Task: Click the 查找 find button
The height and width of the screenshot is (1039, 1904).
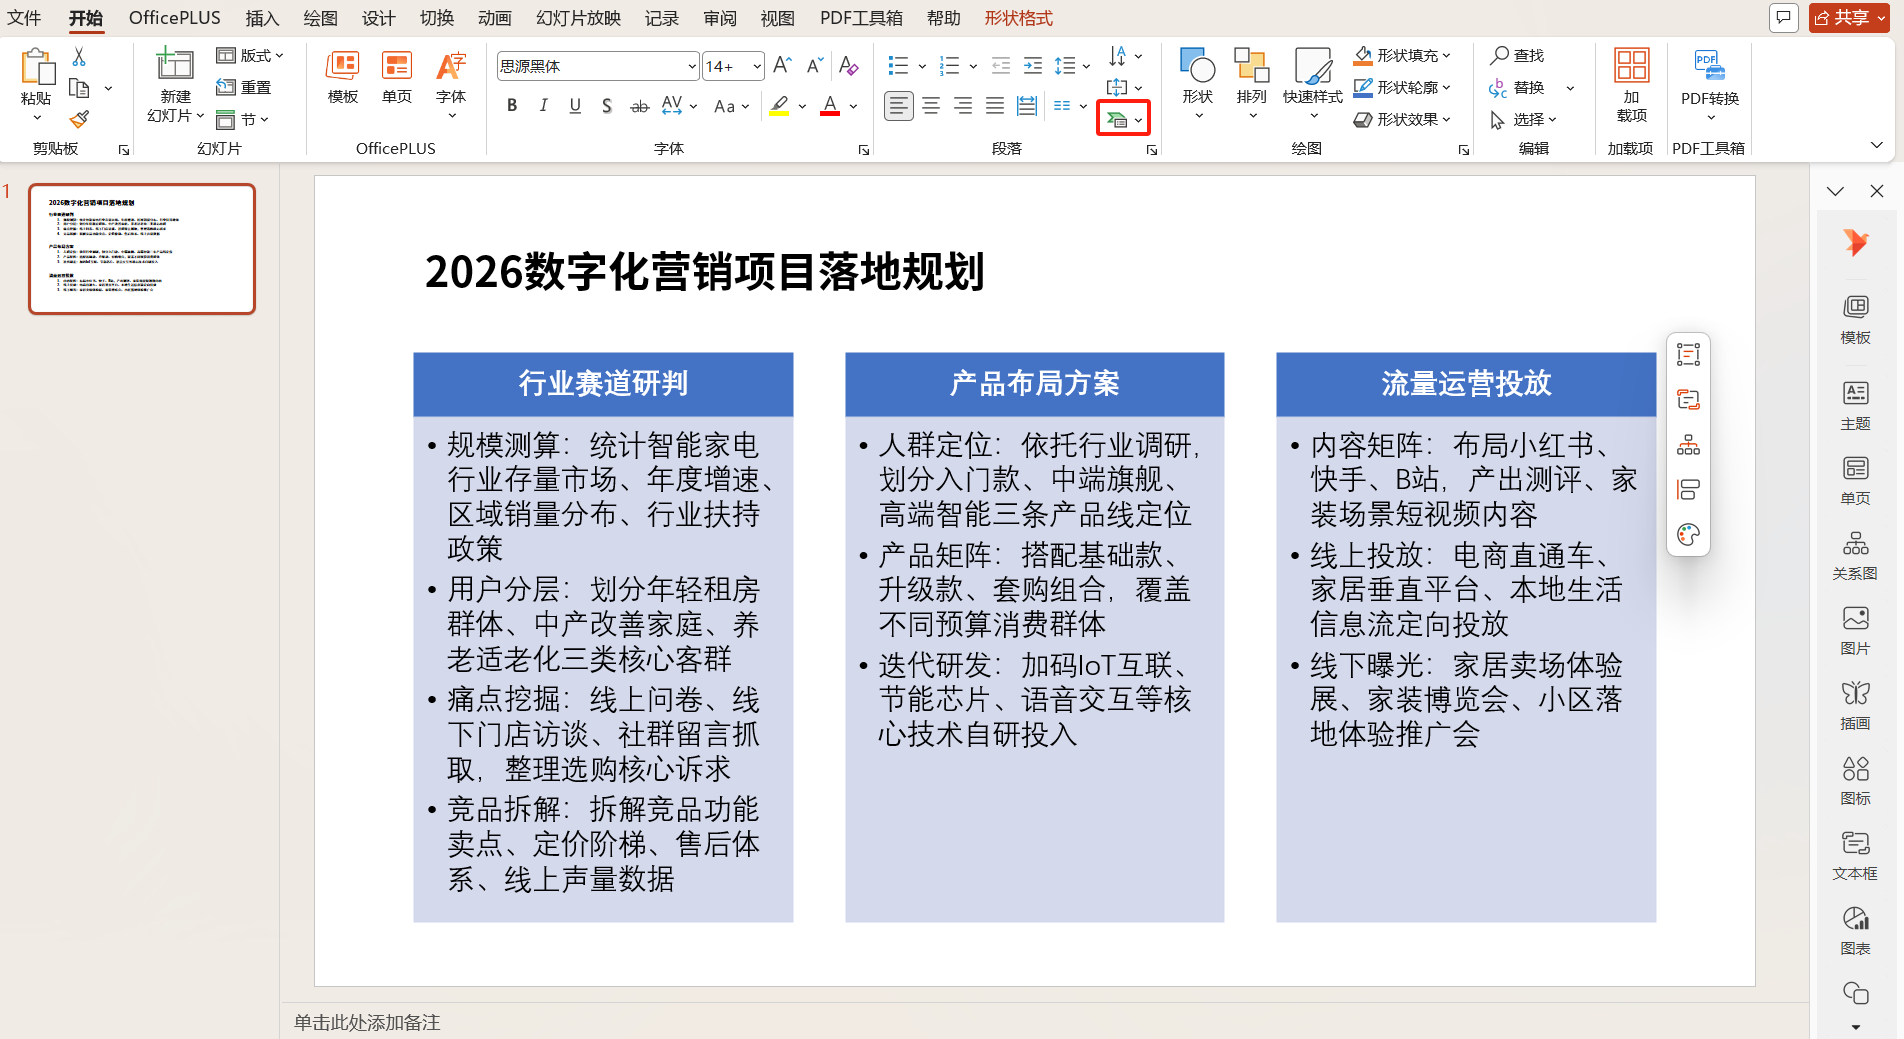Action: [x=1517, y=56]
